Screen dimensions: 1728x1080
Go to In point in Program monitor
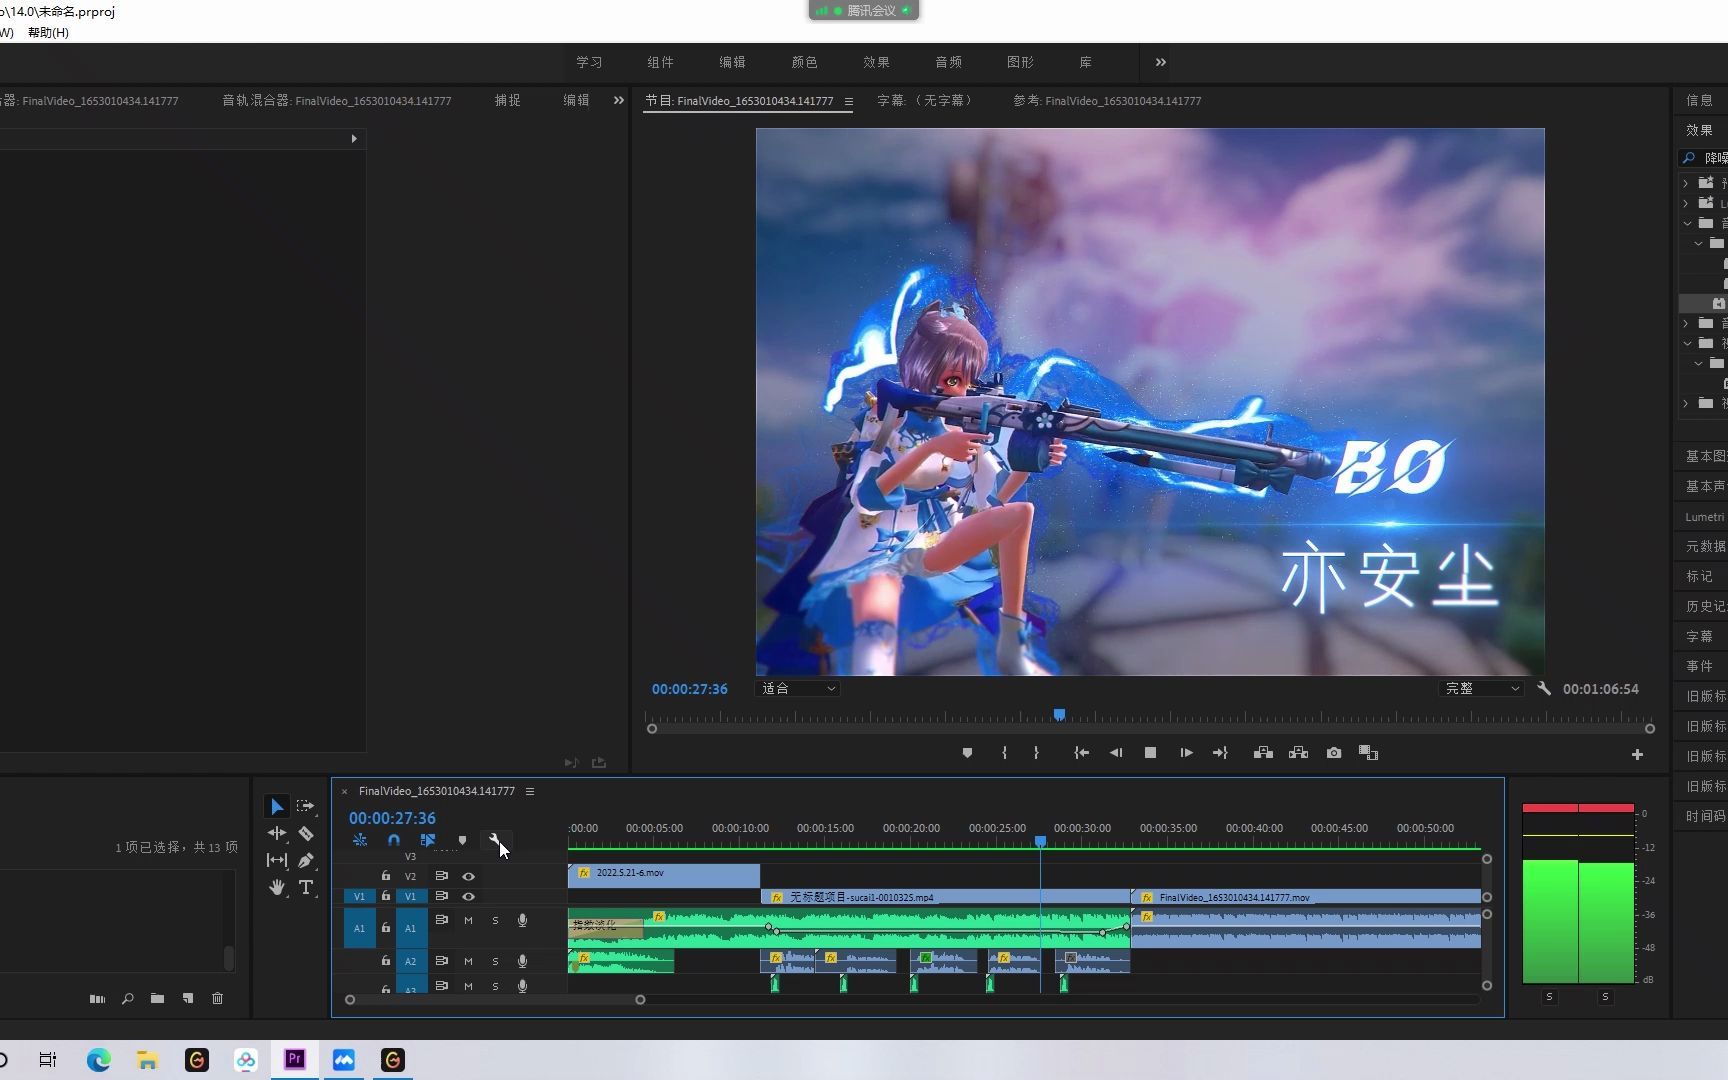(1081, 753)
